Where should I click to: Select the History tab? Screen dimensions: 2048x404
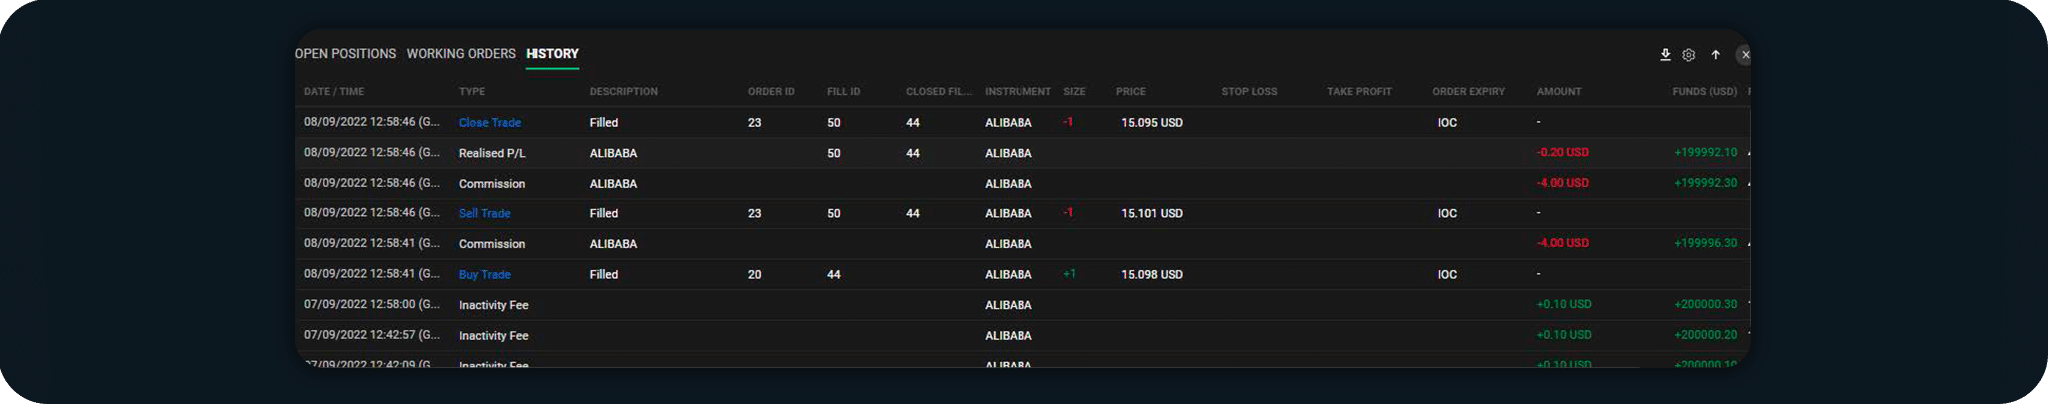(x=552, y=54)
